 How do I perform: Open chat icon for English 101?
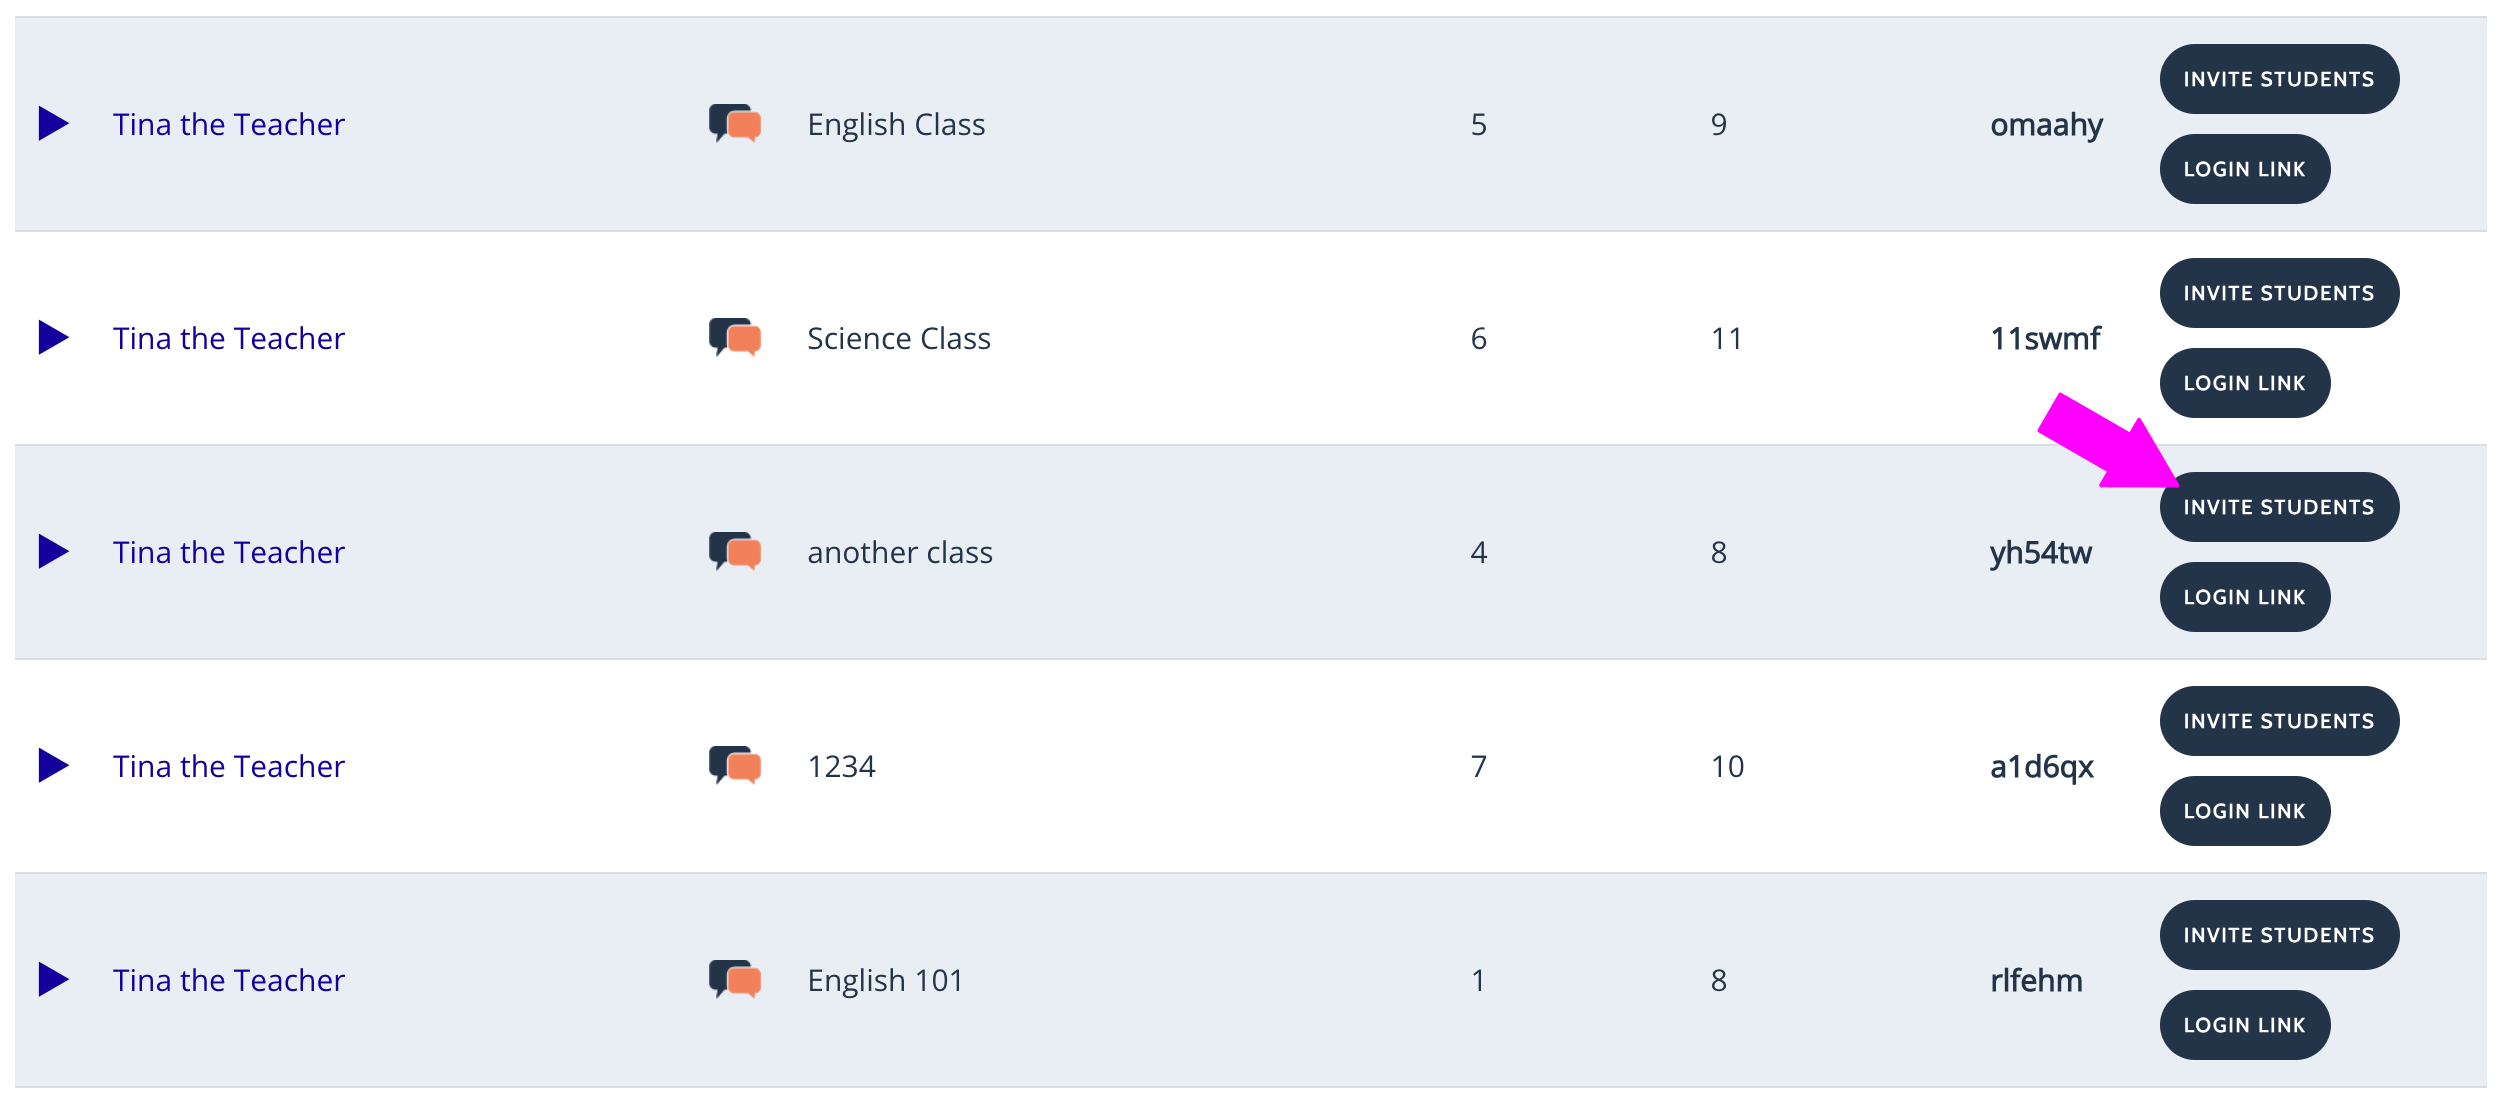[735, 980]
